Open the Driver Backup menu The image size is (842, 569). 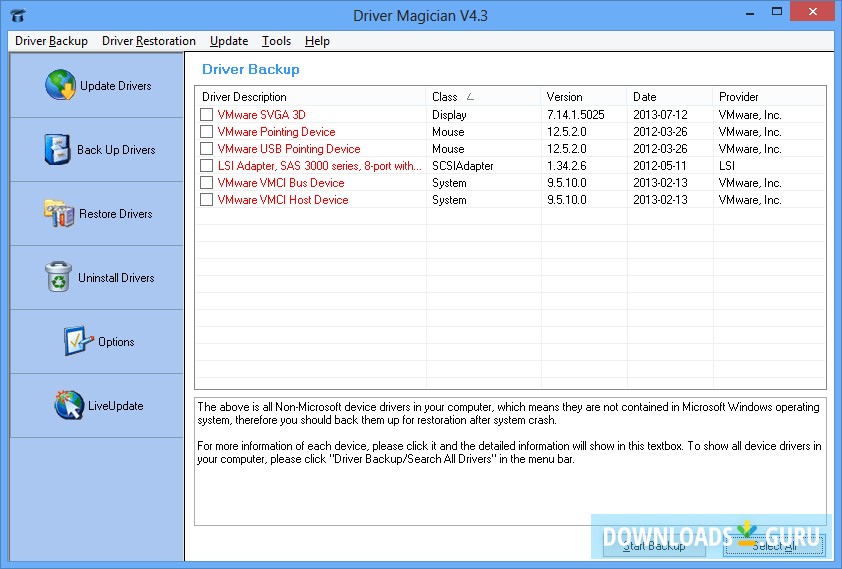coord(51,41)
